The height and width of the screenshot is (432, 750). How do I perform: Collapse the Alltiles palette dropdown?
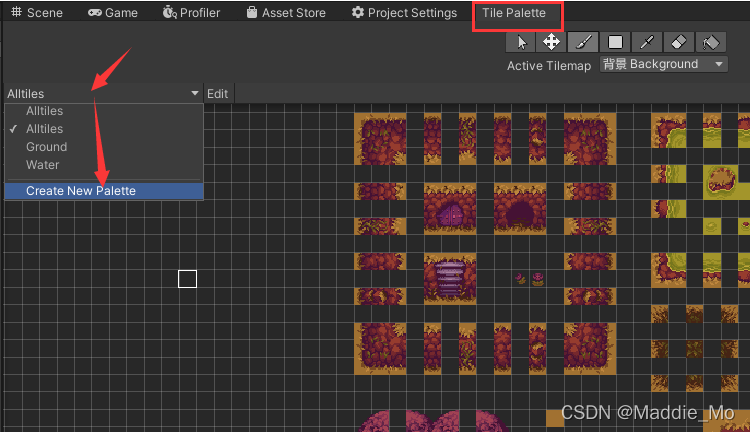[x=103, y=93]
